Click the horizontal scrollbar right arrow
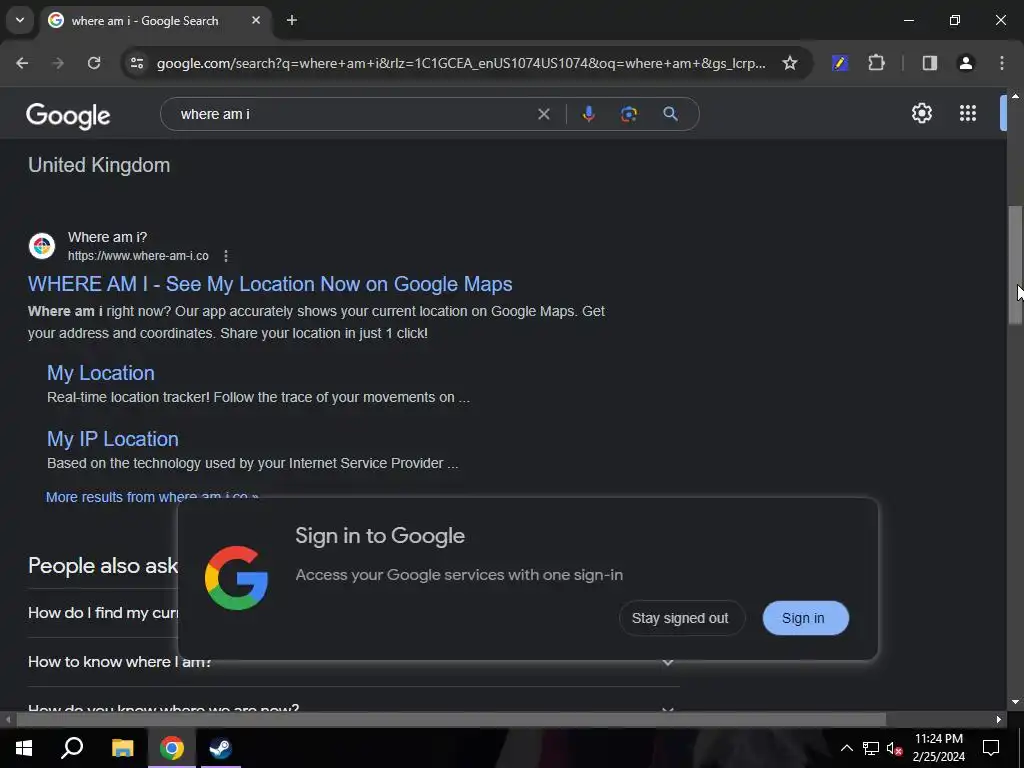1024x768 pixels. point(999,720)
